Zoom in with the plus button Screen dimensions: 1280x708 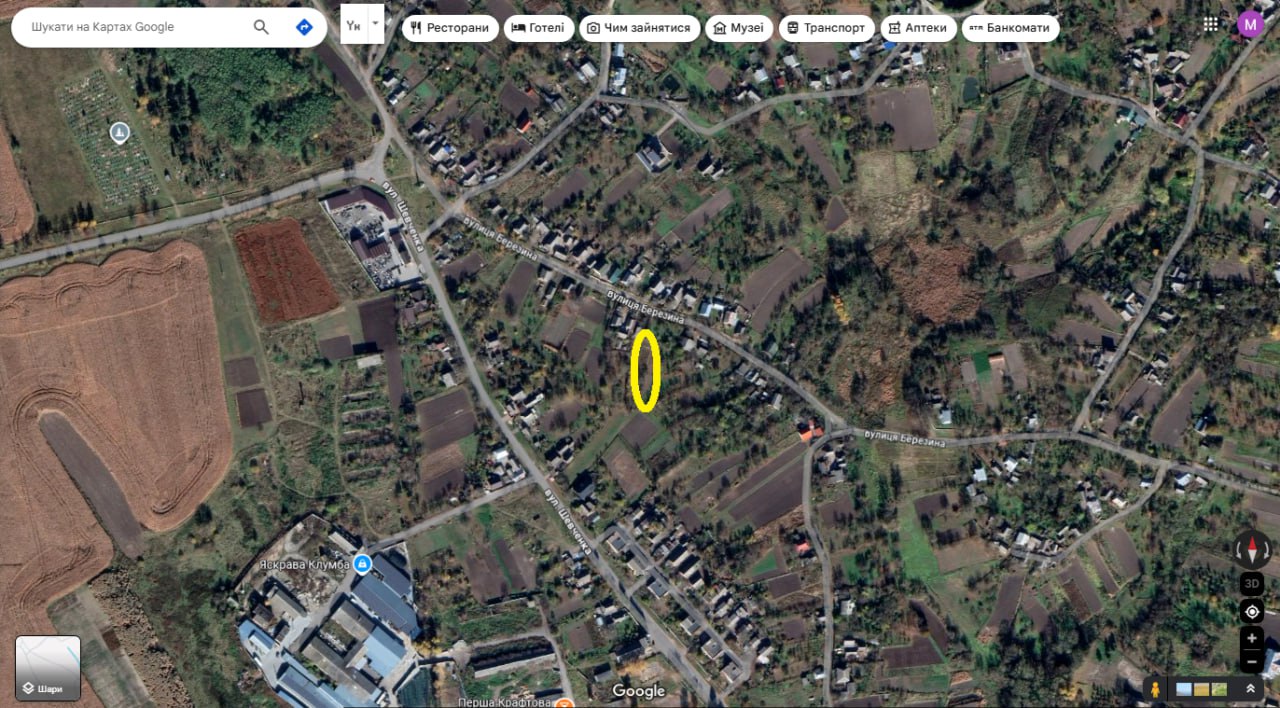pyautogui.click(x=1252, y=638)
